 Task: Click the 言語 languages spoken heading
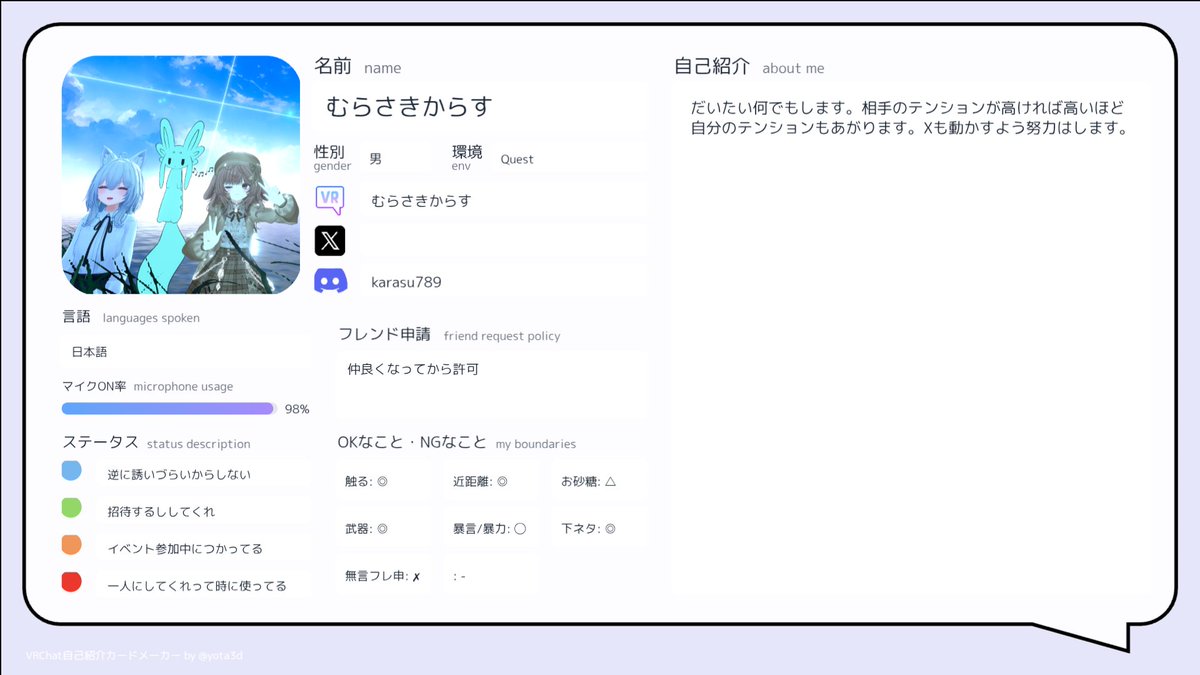pos(131,317)
